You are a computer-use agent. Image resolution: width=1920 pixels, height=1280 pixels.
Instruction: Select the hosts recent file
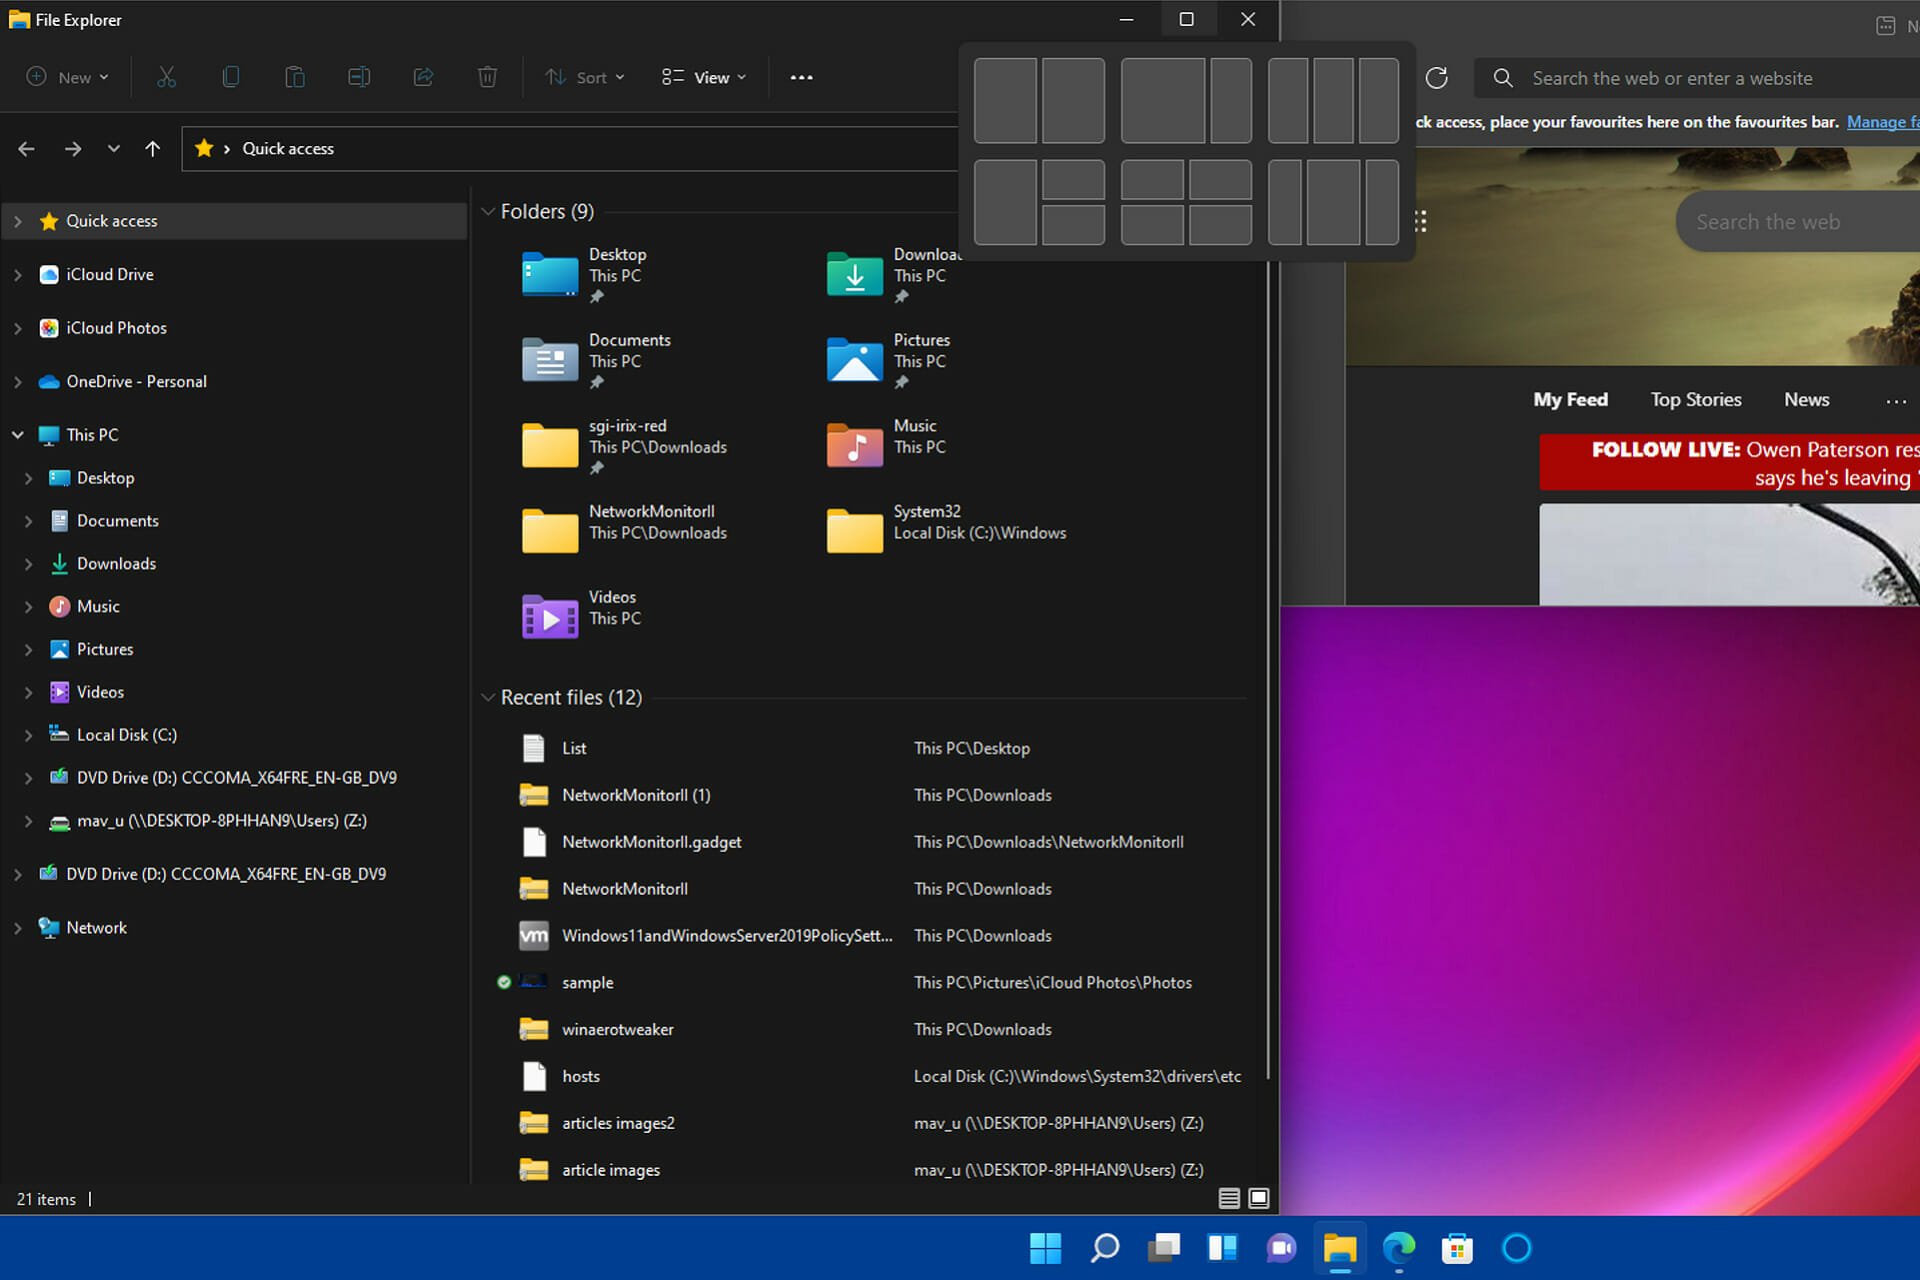[580, 1076]
